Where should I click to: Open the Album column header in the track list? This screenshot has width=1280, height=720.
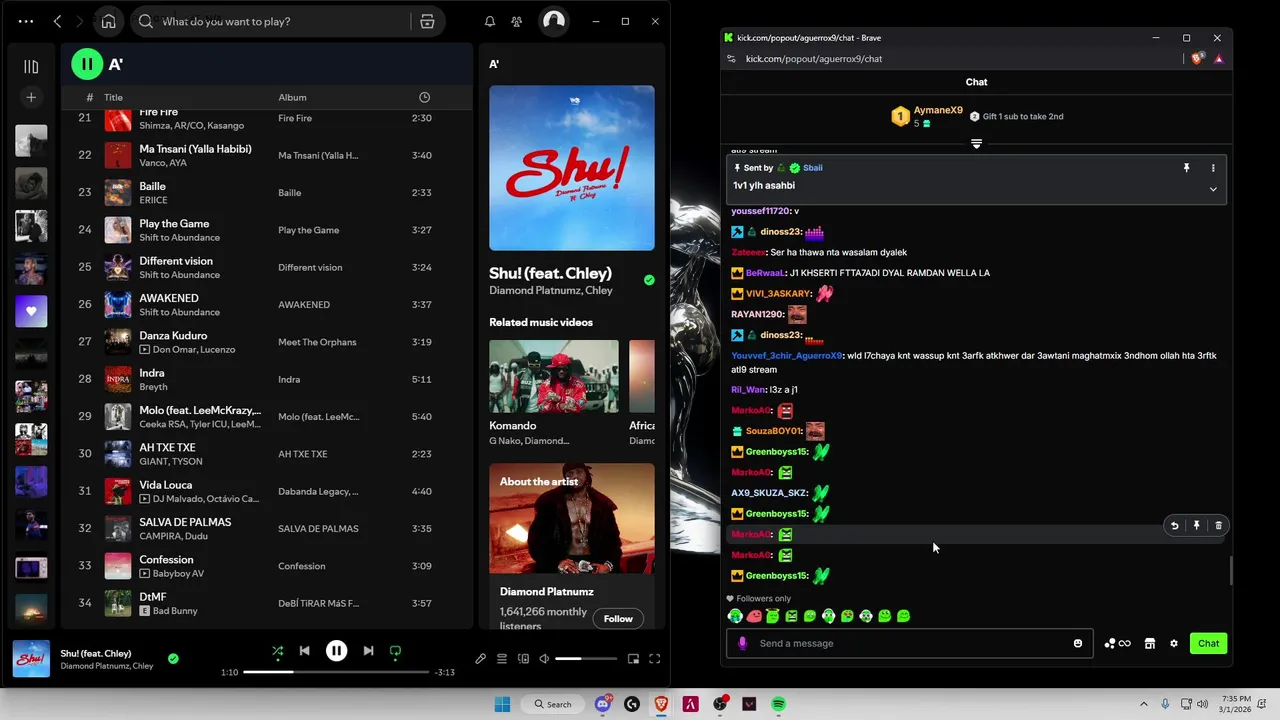pyautogui.click(x=292, y=97)
